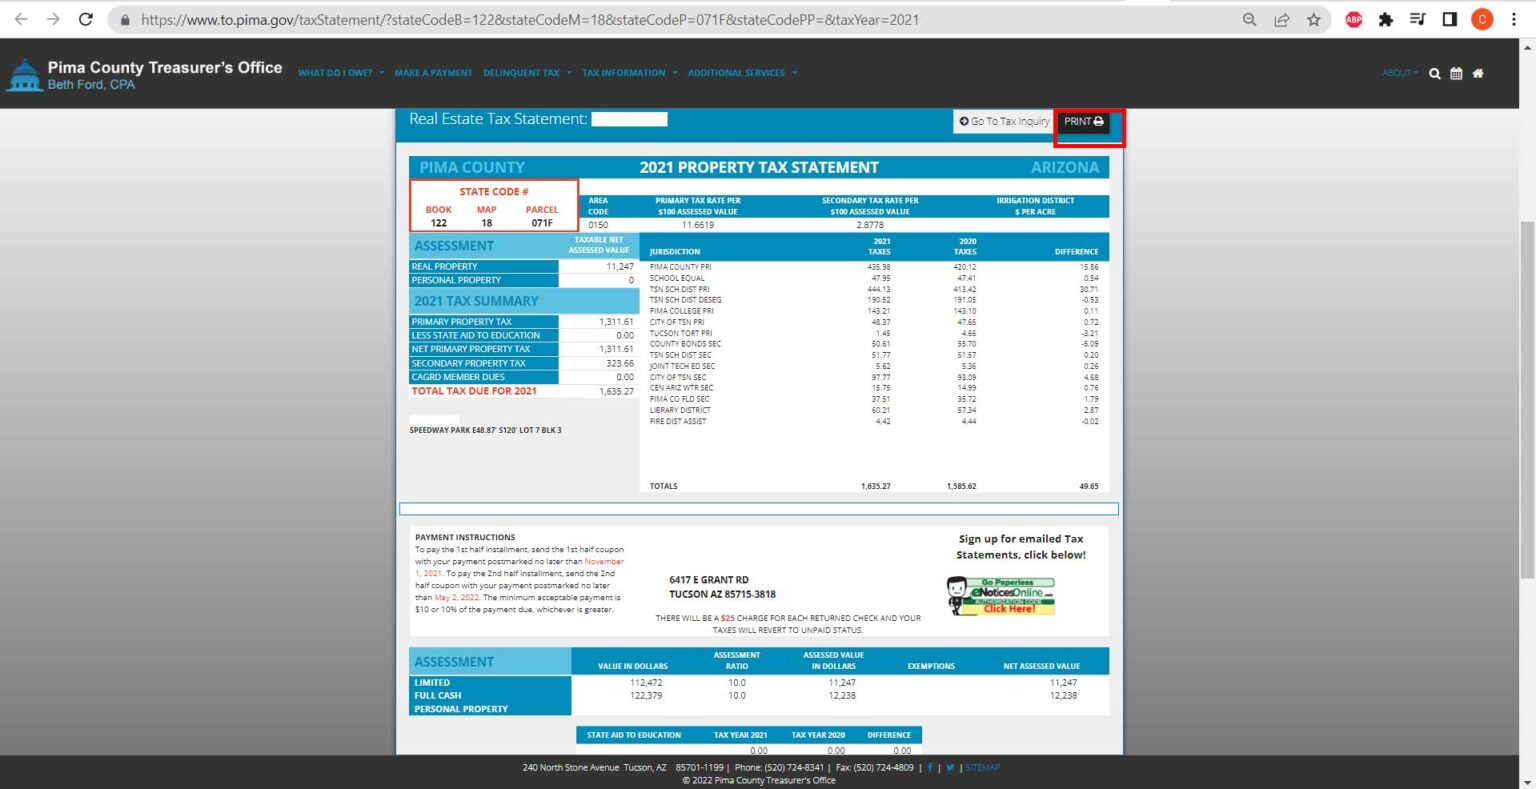
Task: Open the AdBlock Plus extension icon
Action: point(1354,19)
